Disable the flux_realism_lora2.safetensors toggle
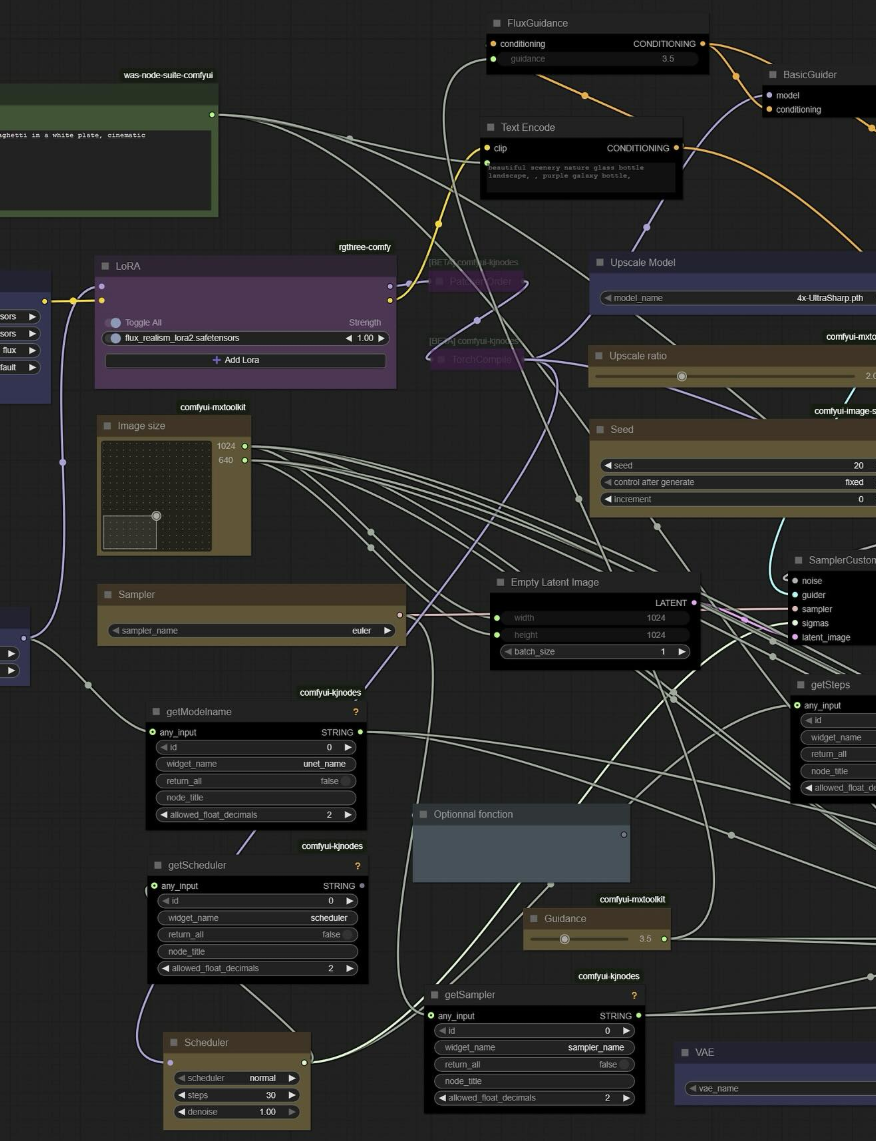 116,339
